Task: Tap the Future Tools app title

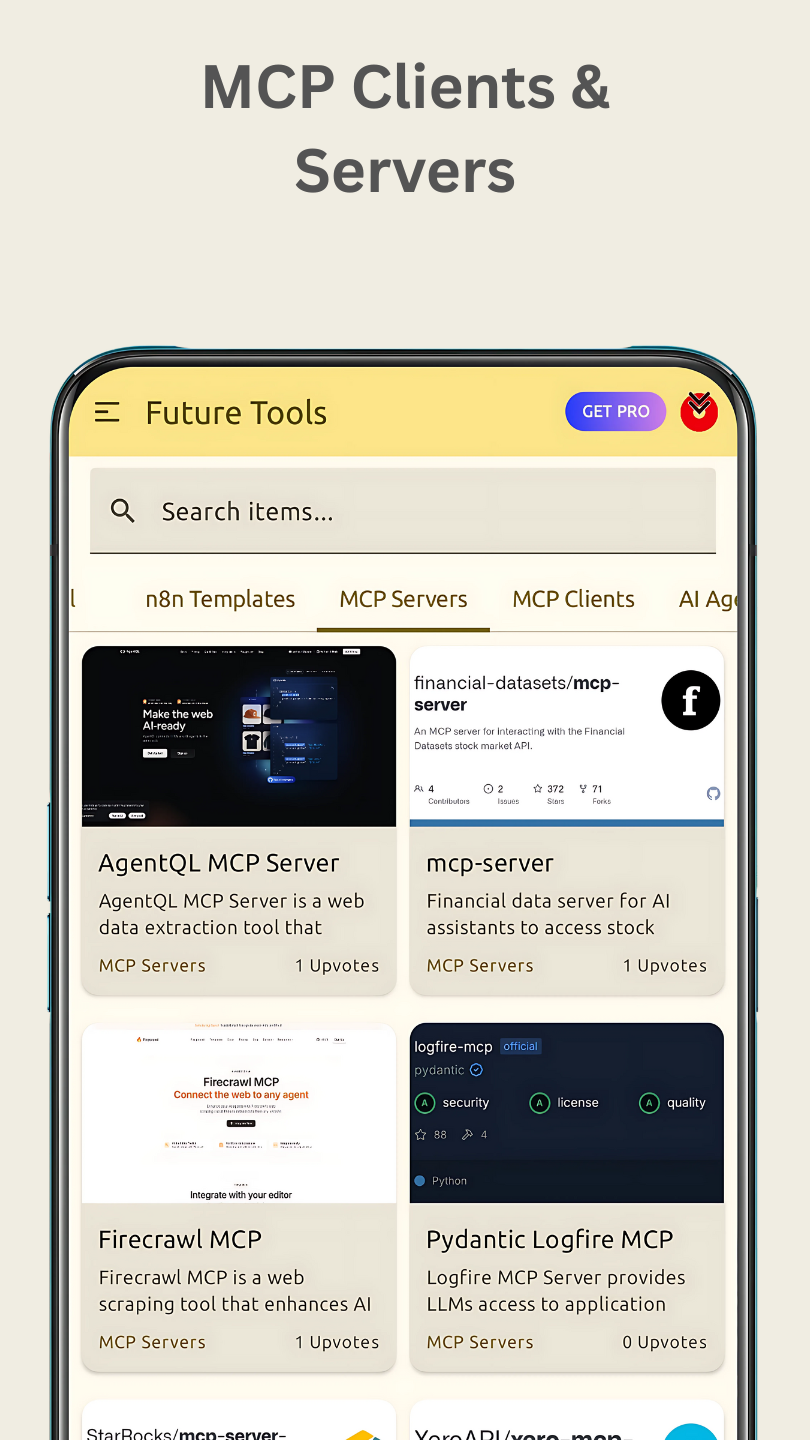Action: [236, 412]
